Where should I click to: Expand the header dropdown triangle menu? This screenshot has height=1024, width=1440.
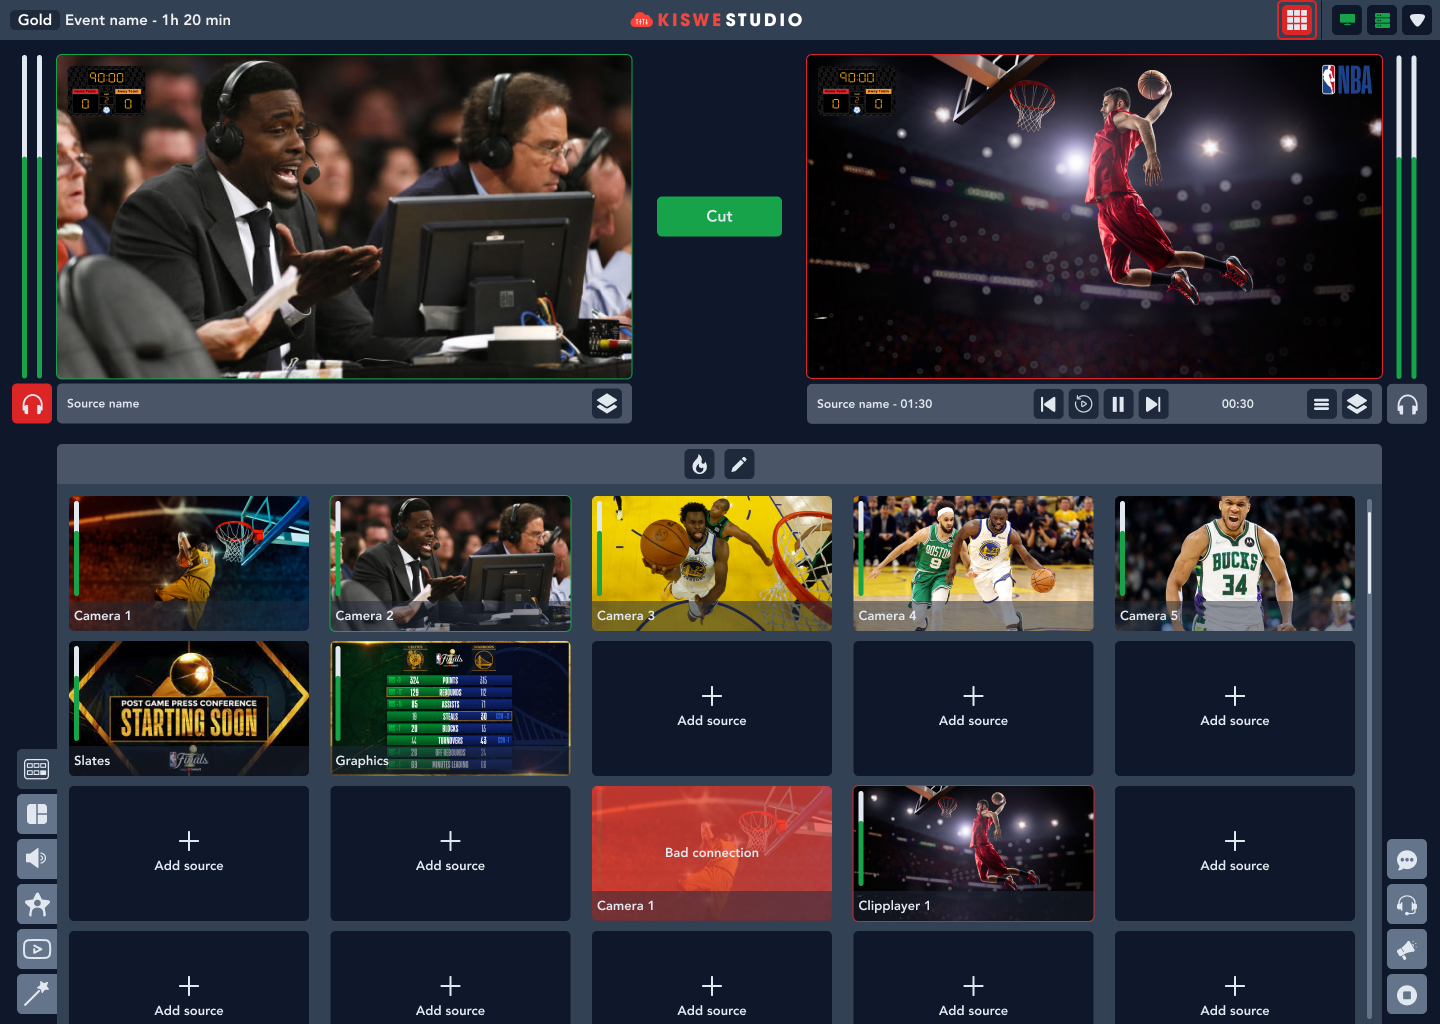pyautogui.click(x=1417, y=20)
